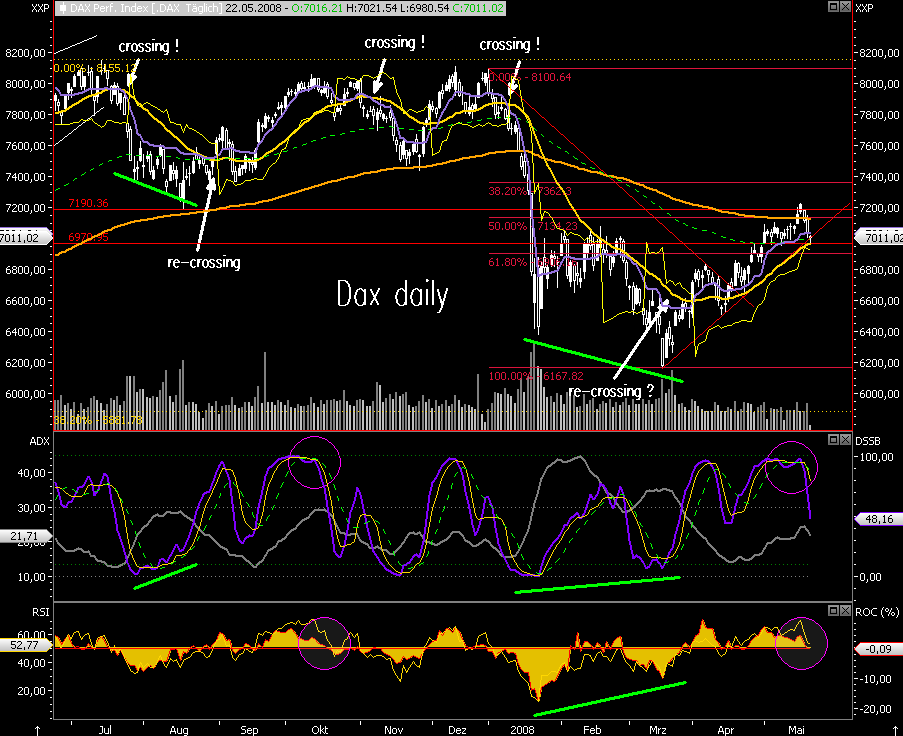Select Fibonacci label 38.20% - 7362.3
The height and width of the screenshot is (736, 903).
(530, 191)
